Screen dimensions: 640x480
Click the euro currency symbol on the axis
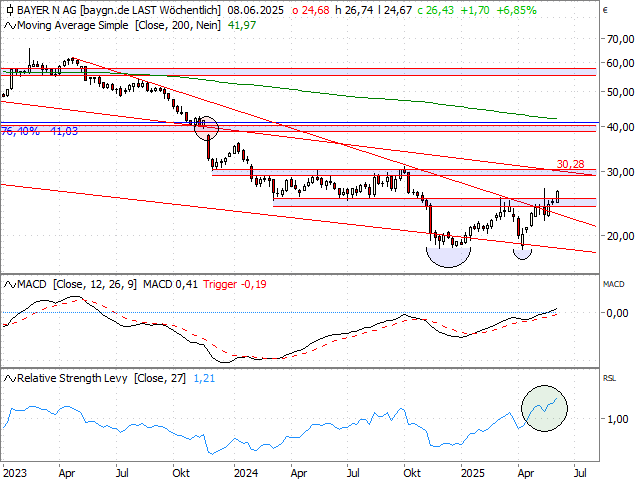point(605,10)
